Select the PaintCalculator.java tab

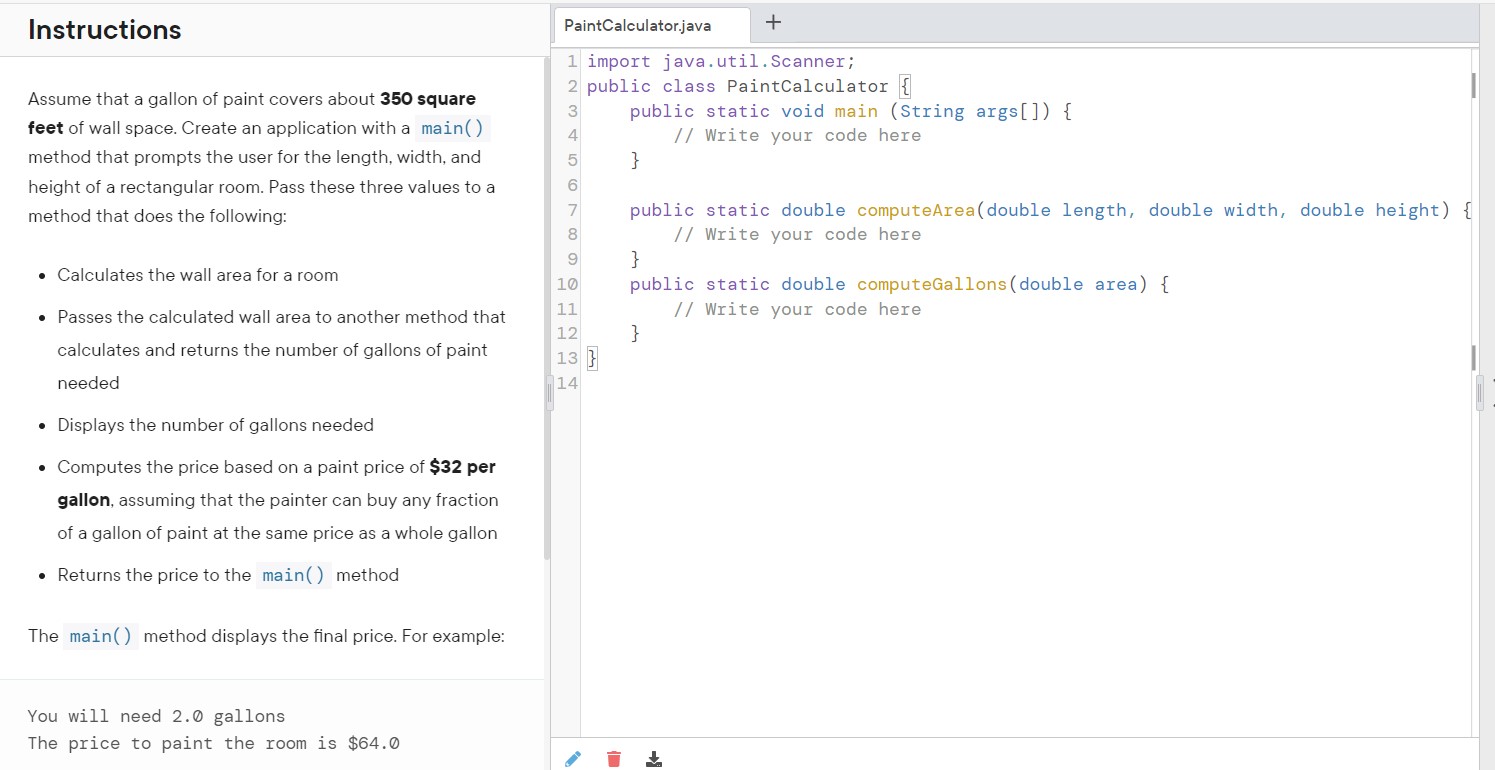click(x=650, y=25)
